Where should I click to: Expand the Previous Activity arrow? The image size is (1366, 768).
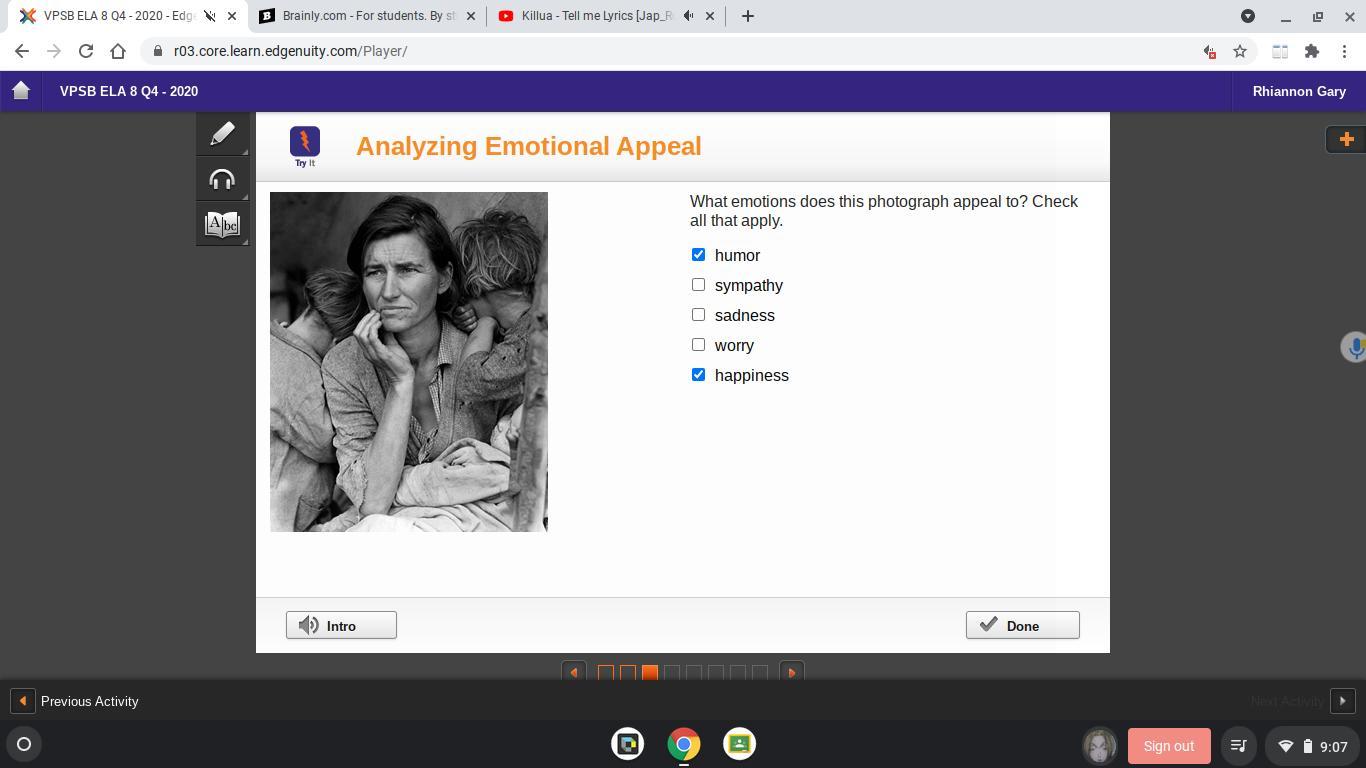click(22, 701)
